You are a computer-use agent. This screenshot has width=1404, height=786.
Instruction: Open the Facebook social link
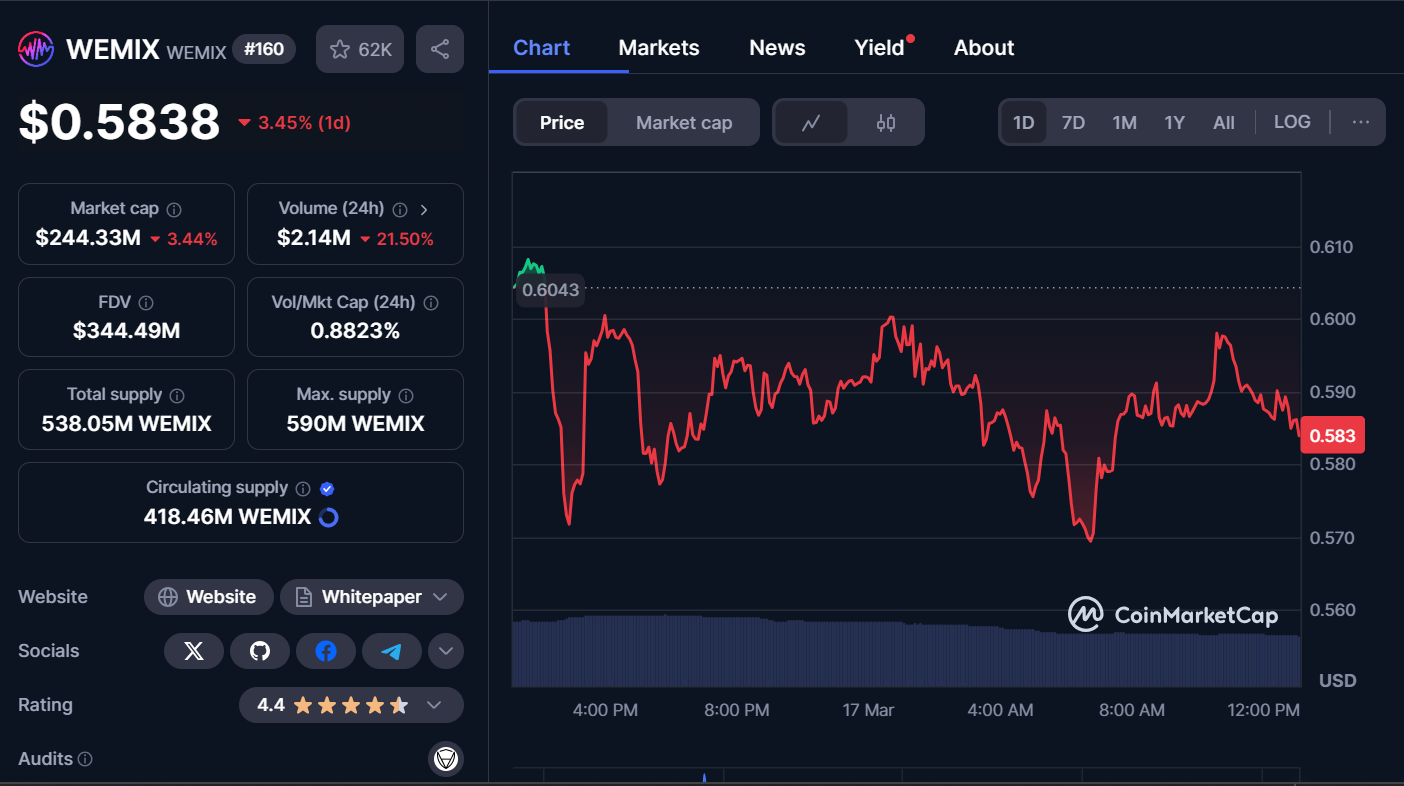(x=326, y=651)
